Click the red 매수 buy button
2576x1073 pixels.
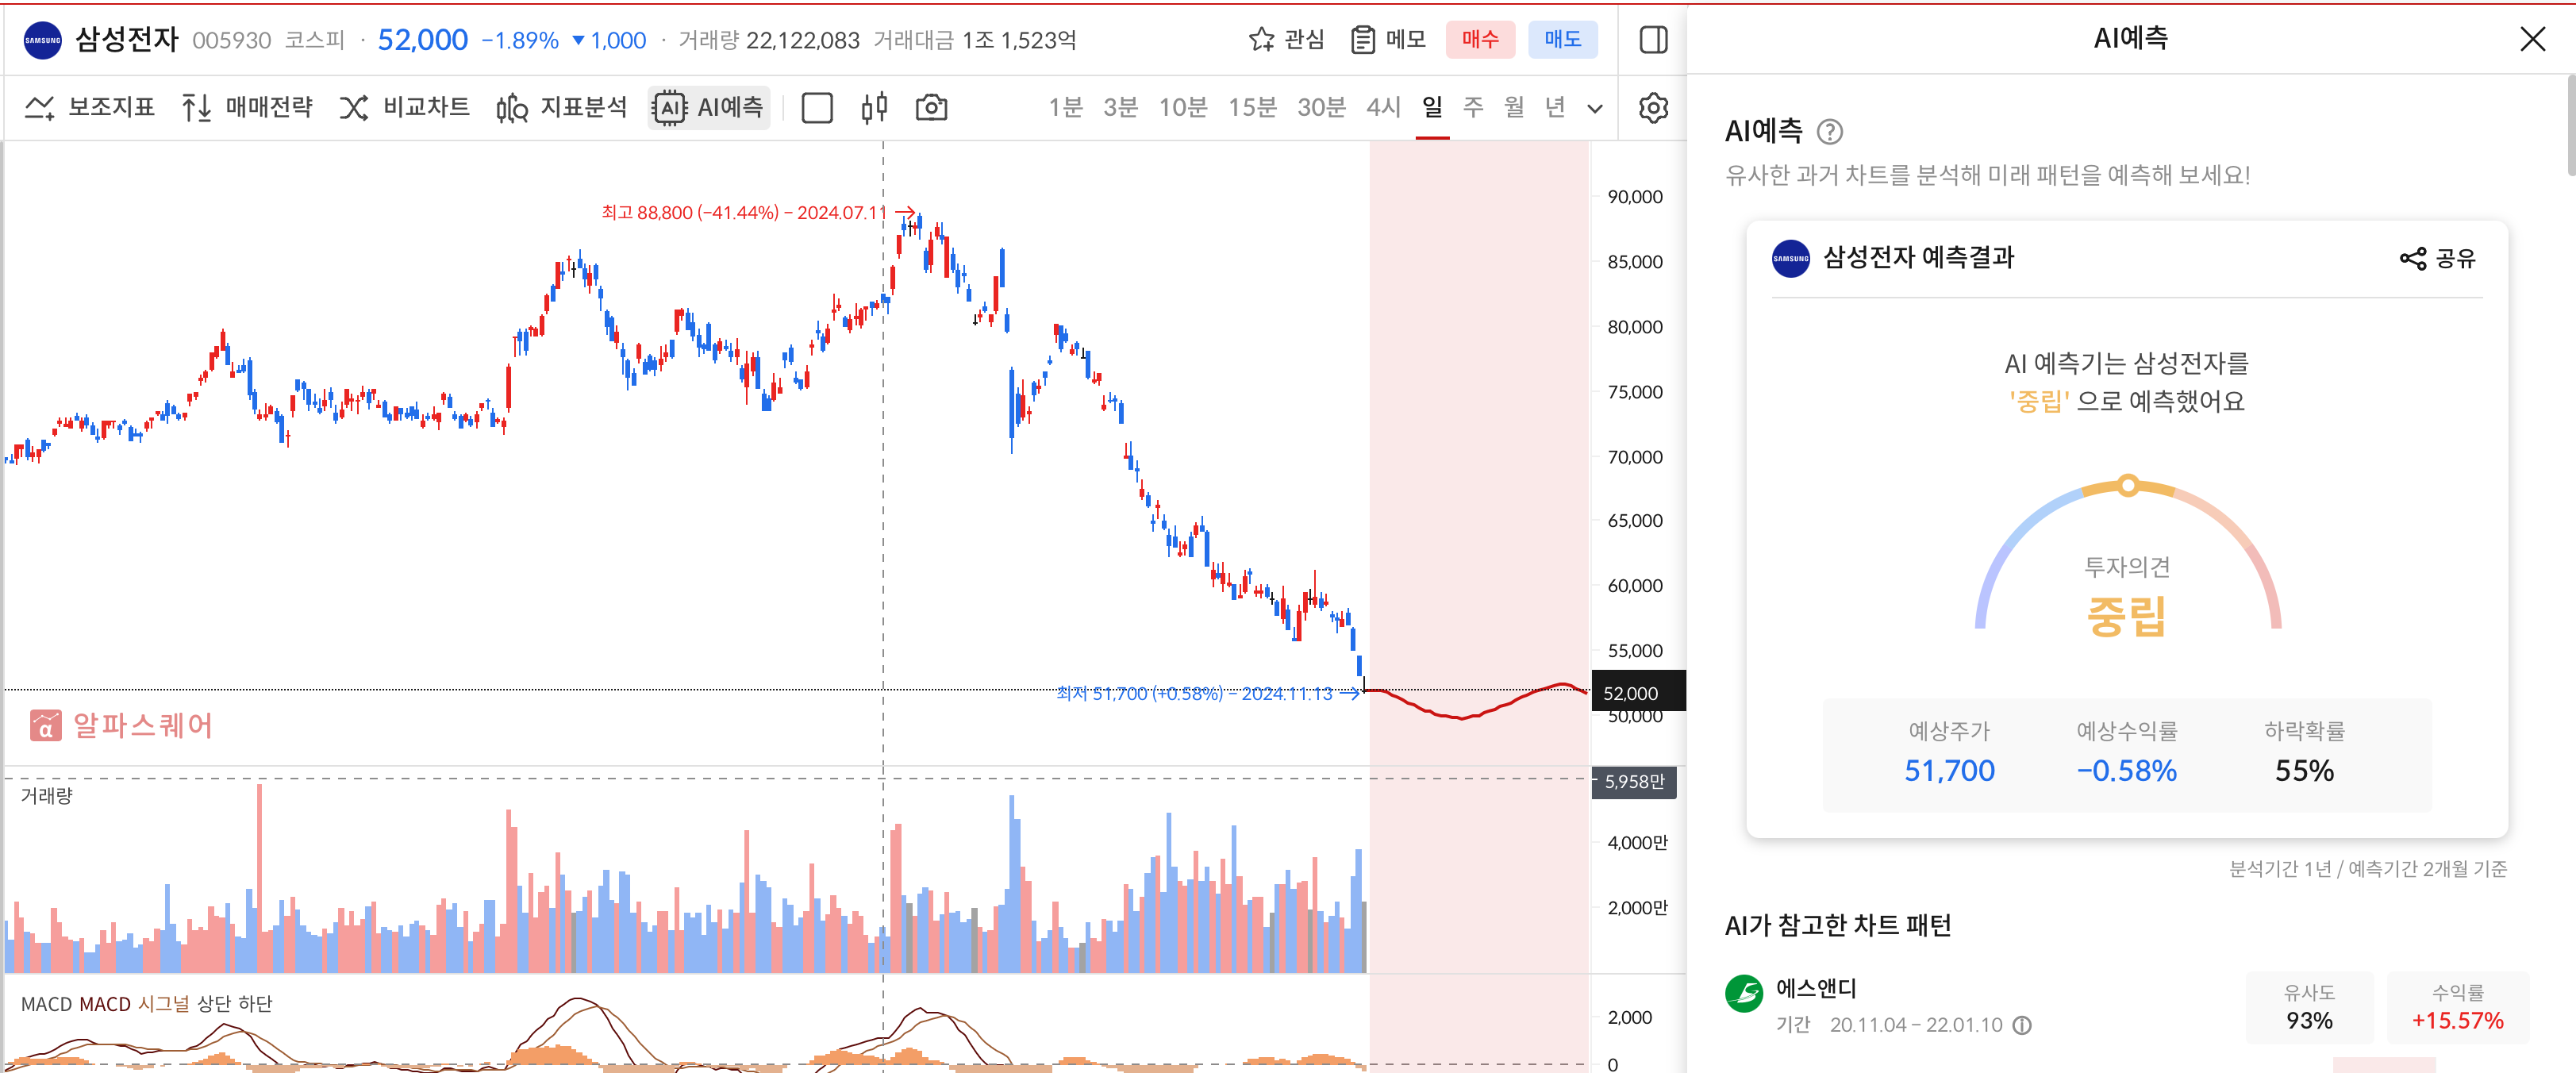(x=1480, y=40)
